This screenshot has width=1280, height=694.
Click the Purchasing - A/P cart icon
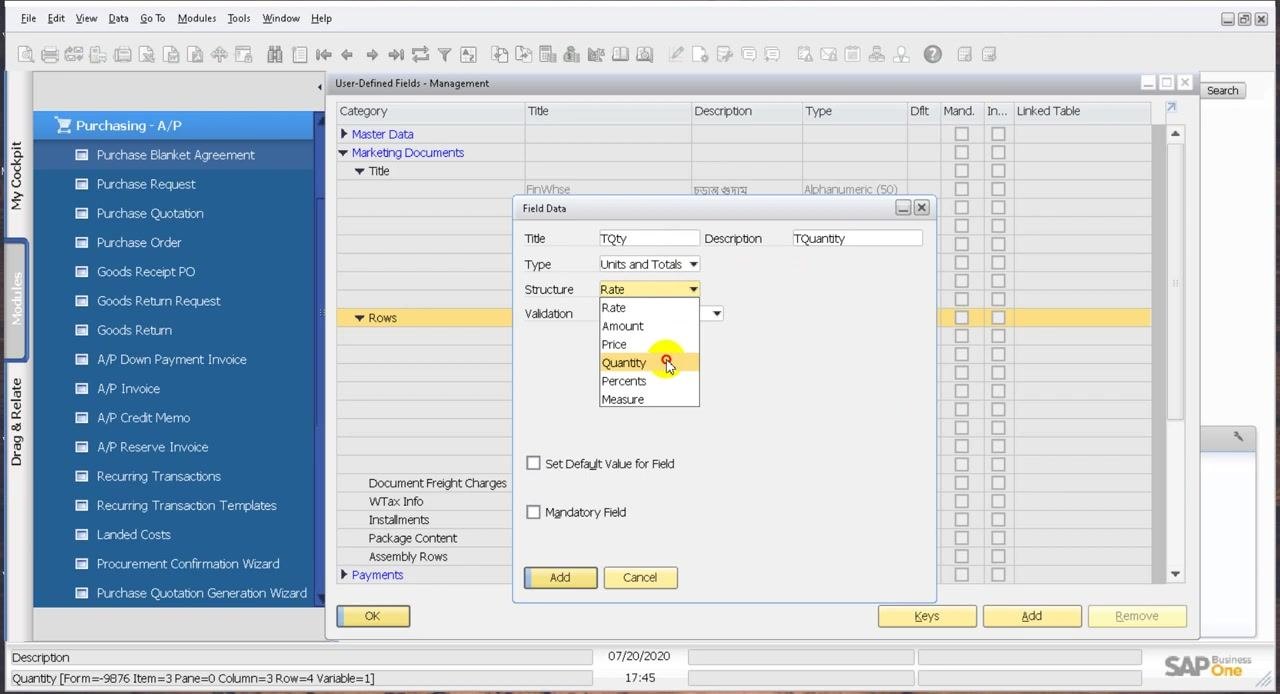coord(63,125)
